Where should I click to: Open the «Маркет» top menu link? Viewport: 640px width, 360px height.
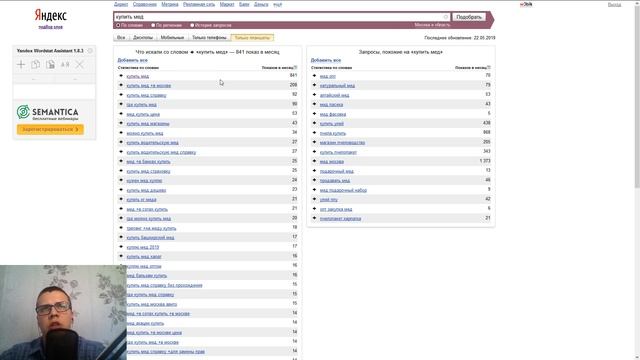pos(227,4)
